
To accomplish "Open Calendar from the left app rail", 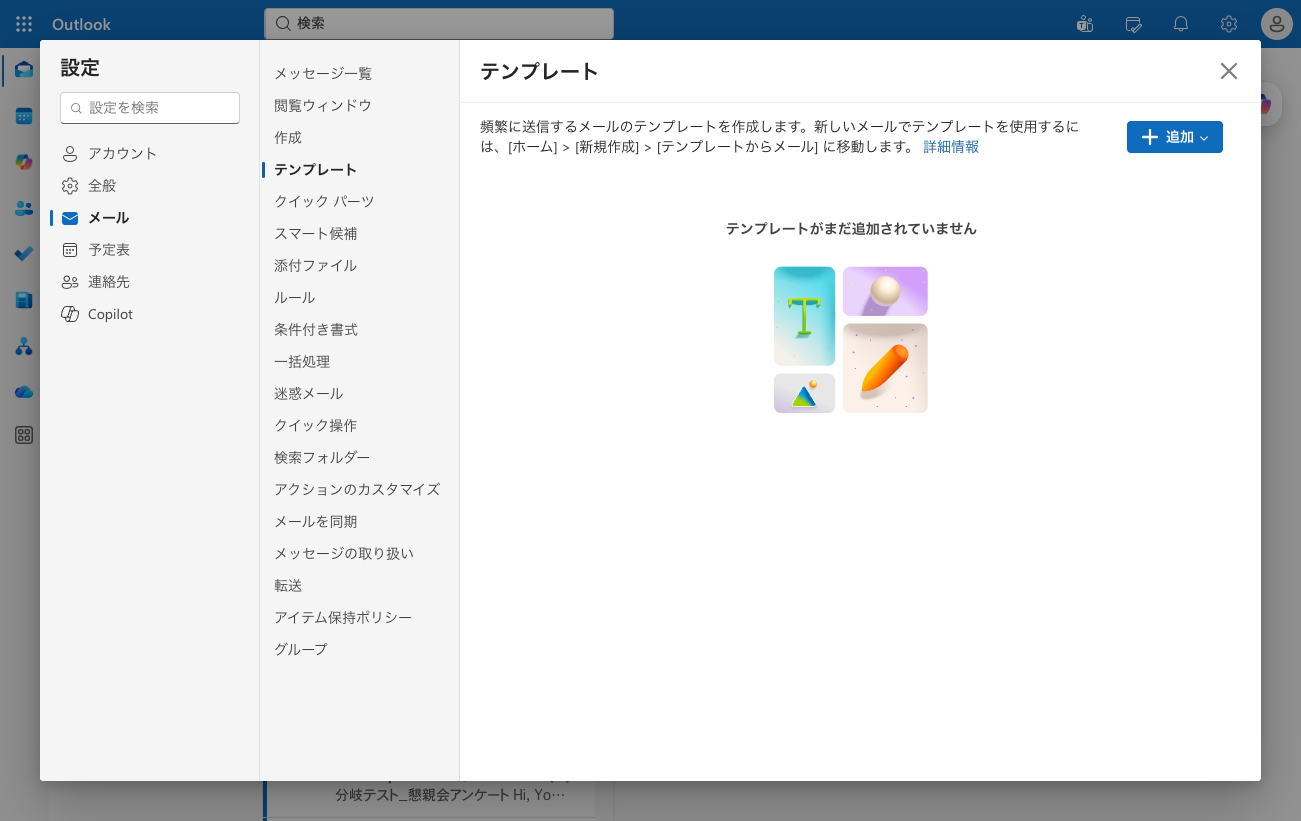I will coord(24,116).
